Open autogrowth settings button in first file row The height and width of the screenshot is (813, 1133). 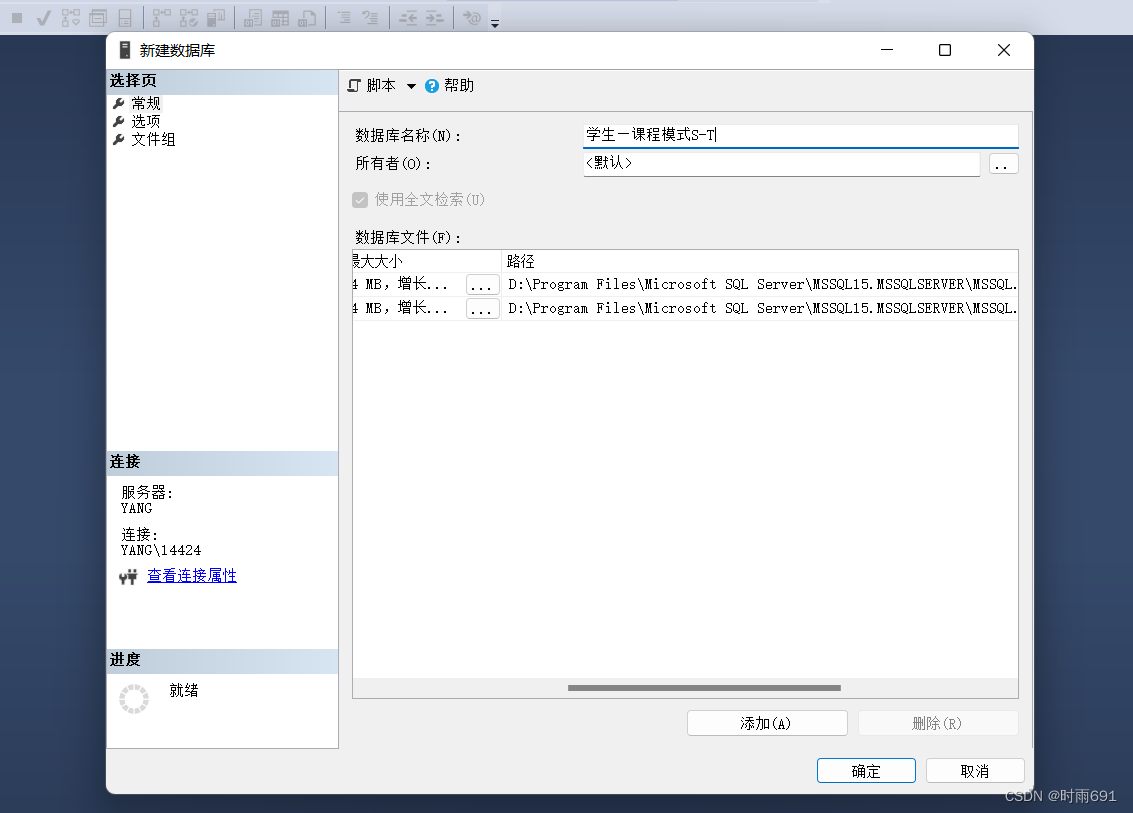[x=482, y=285]
